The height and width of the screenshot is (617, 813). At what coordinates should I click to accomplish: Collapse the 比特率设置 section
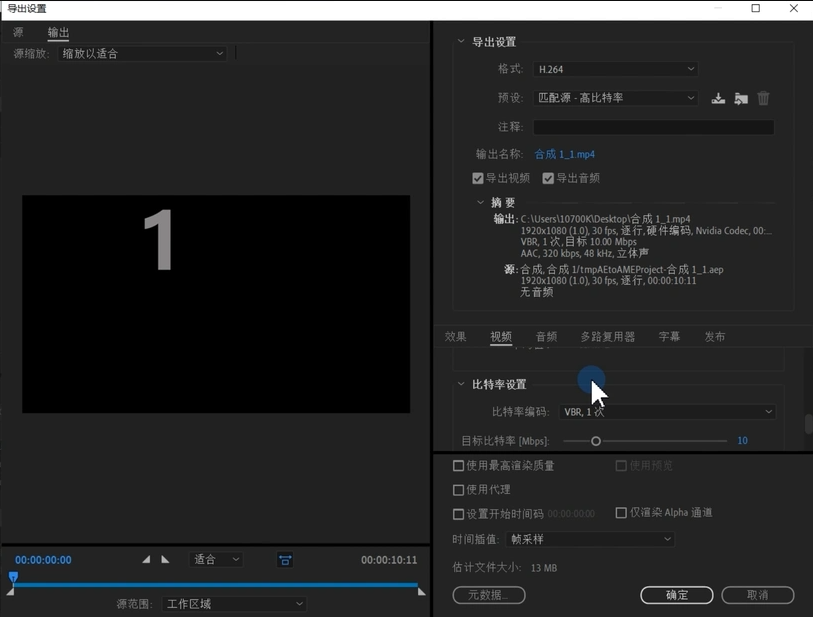tap(461, 384)
